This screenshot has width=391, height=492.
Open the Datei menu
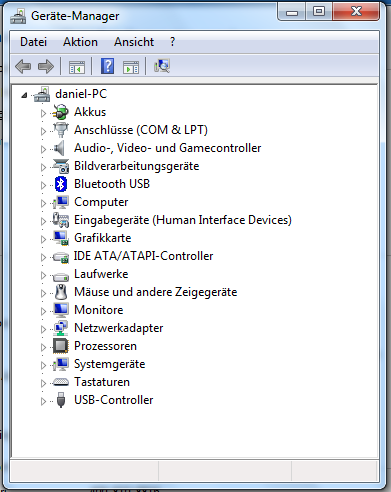(33, 42)
